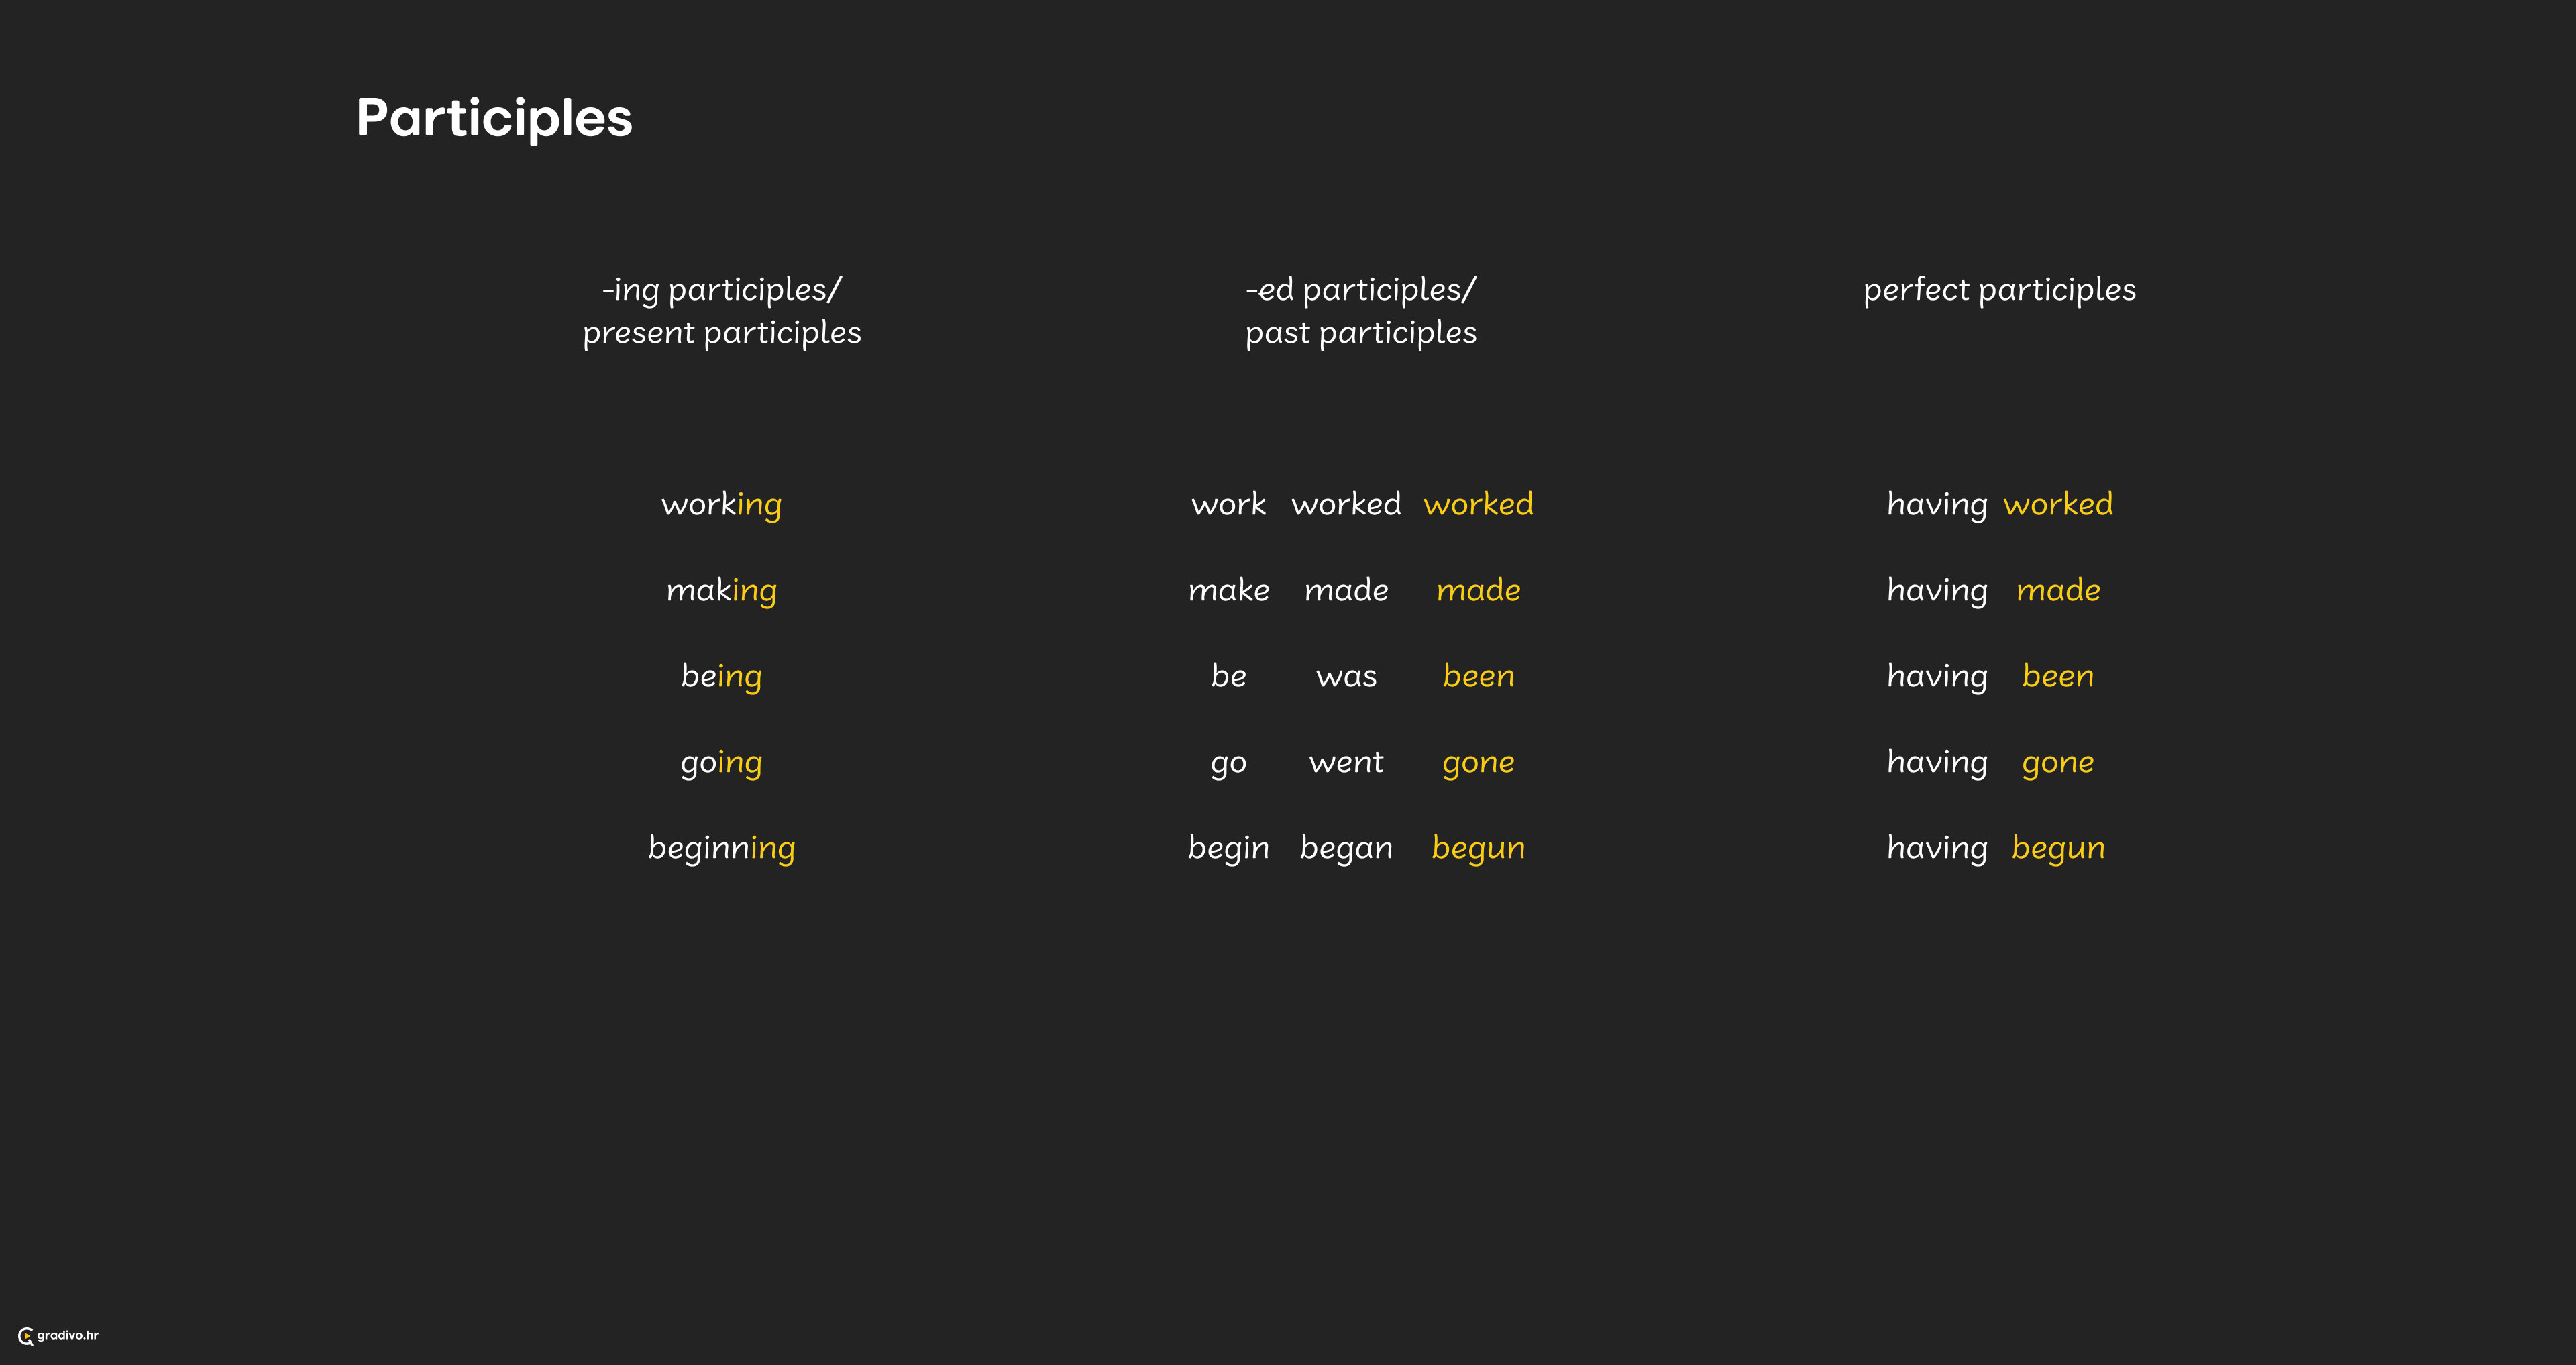This screenshot has width=2576, height=1365.
Task: Open the gradivo.hr link text
Action: tap(68, 1335)
